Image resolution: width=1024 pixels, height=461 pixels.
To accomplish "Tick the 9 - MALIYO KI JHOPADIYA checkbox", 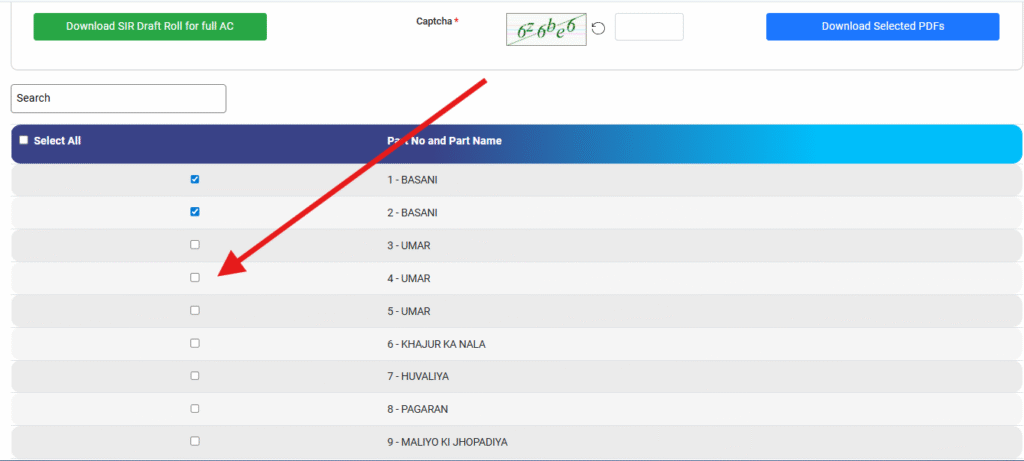I will (195, 441).
